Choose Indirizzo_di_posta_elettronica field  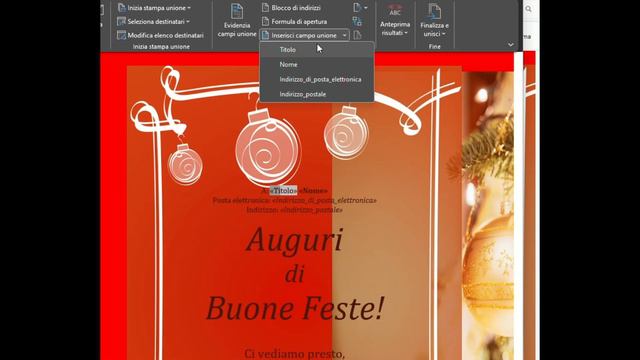(x=317, y=79)
